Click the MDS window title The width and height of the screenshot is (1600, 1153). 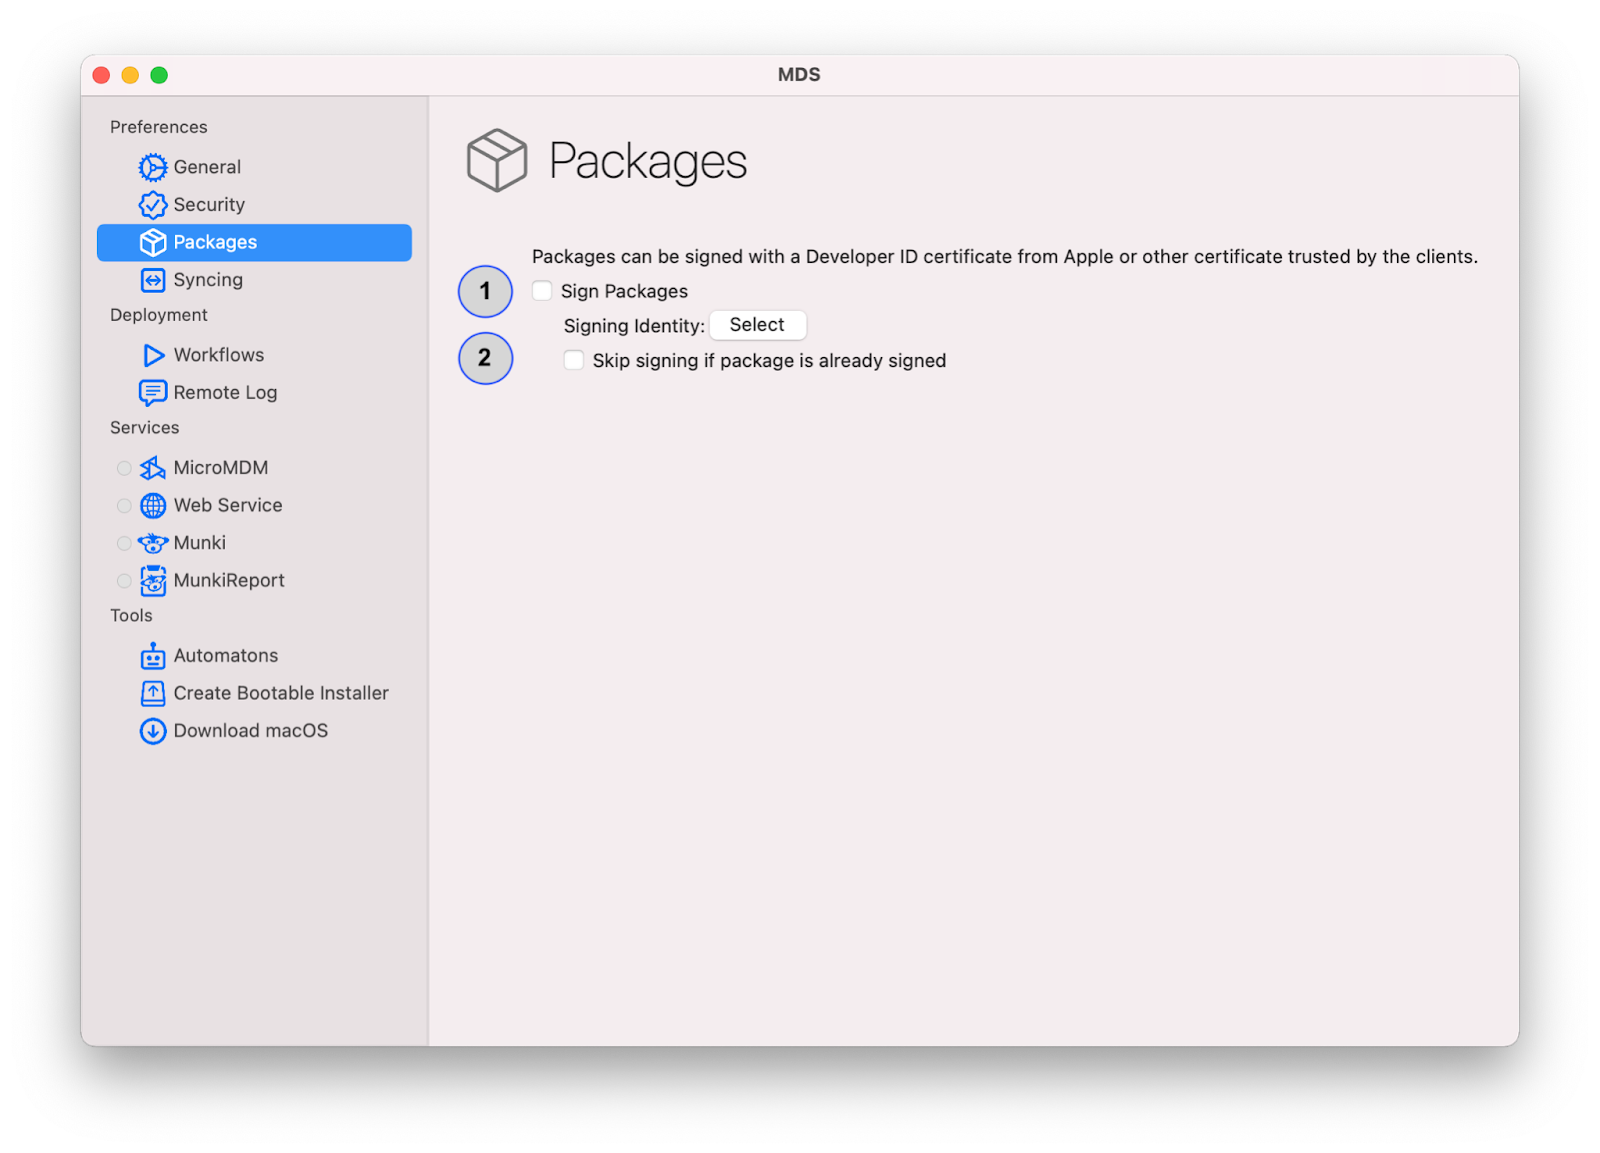tap(799, 75)
